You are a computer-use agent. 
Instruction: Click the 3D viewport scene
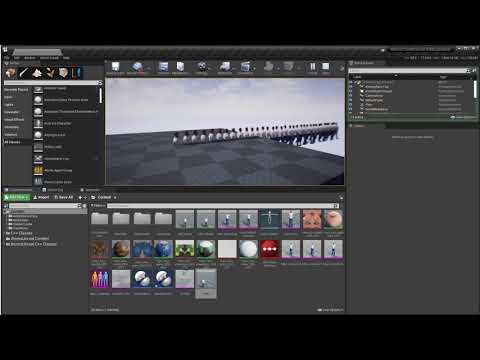(x=225, y=131)
